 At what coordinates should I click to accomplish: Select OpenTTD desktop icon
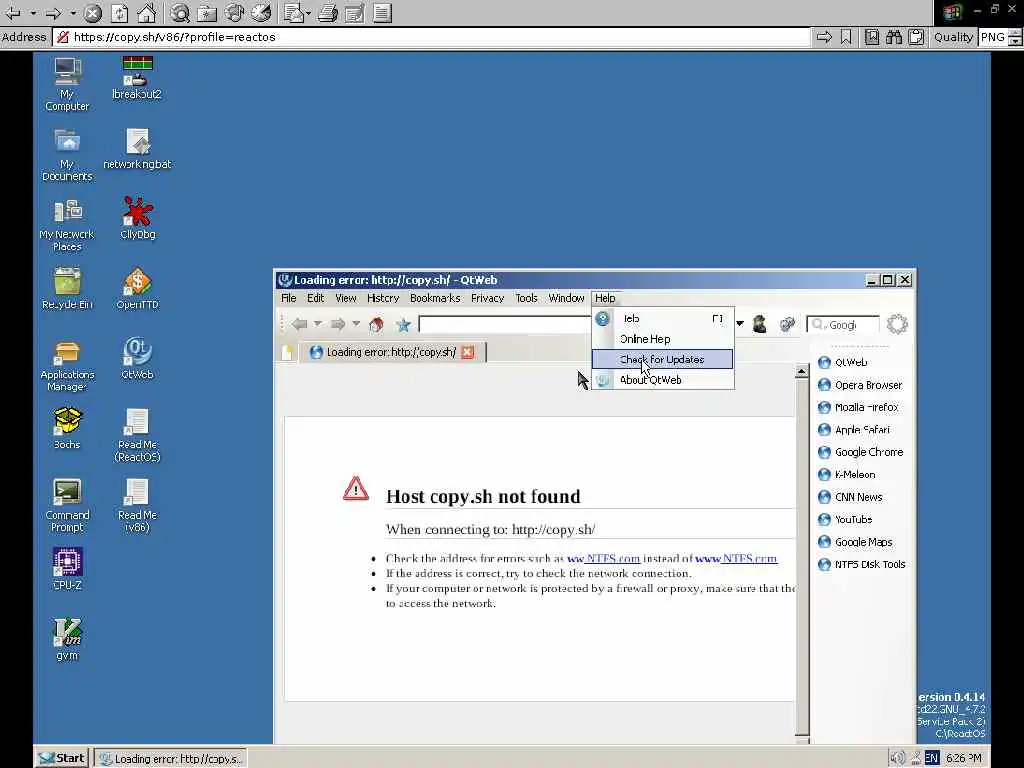point(137,288)
